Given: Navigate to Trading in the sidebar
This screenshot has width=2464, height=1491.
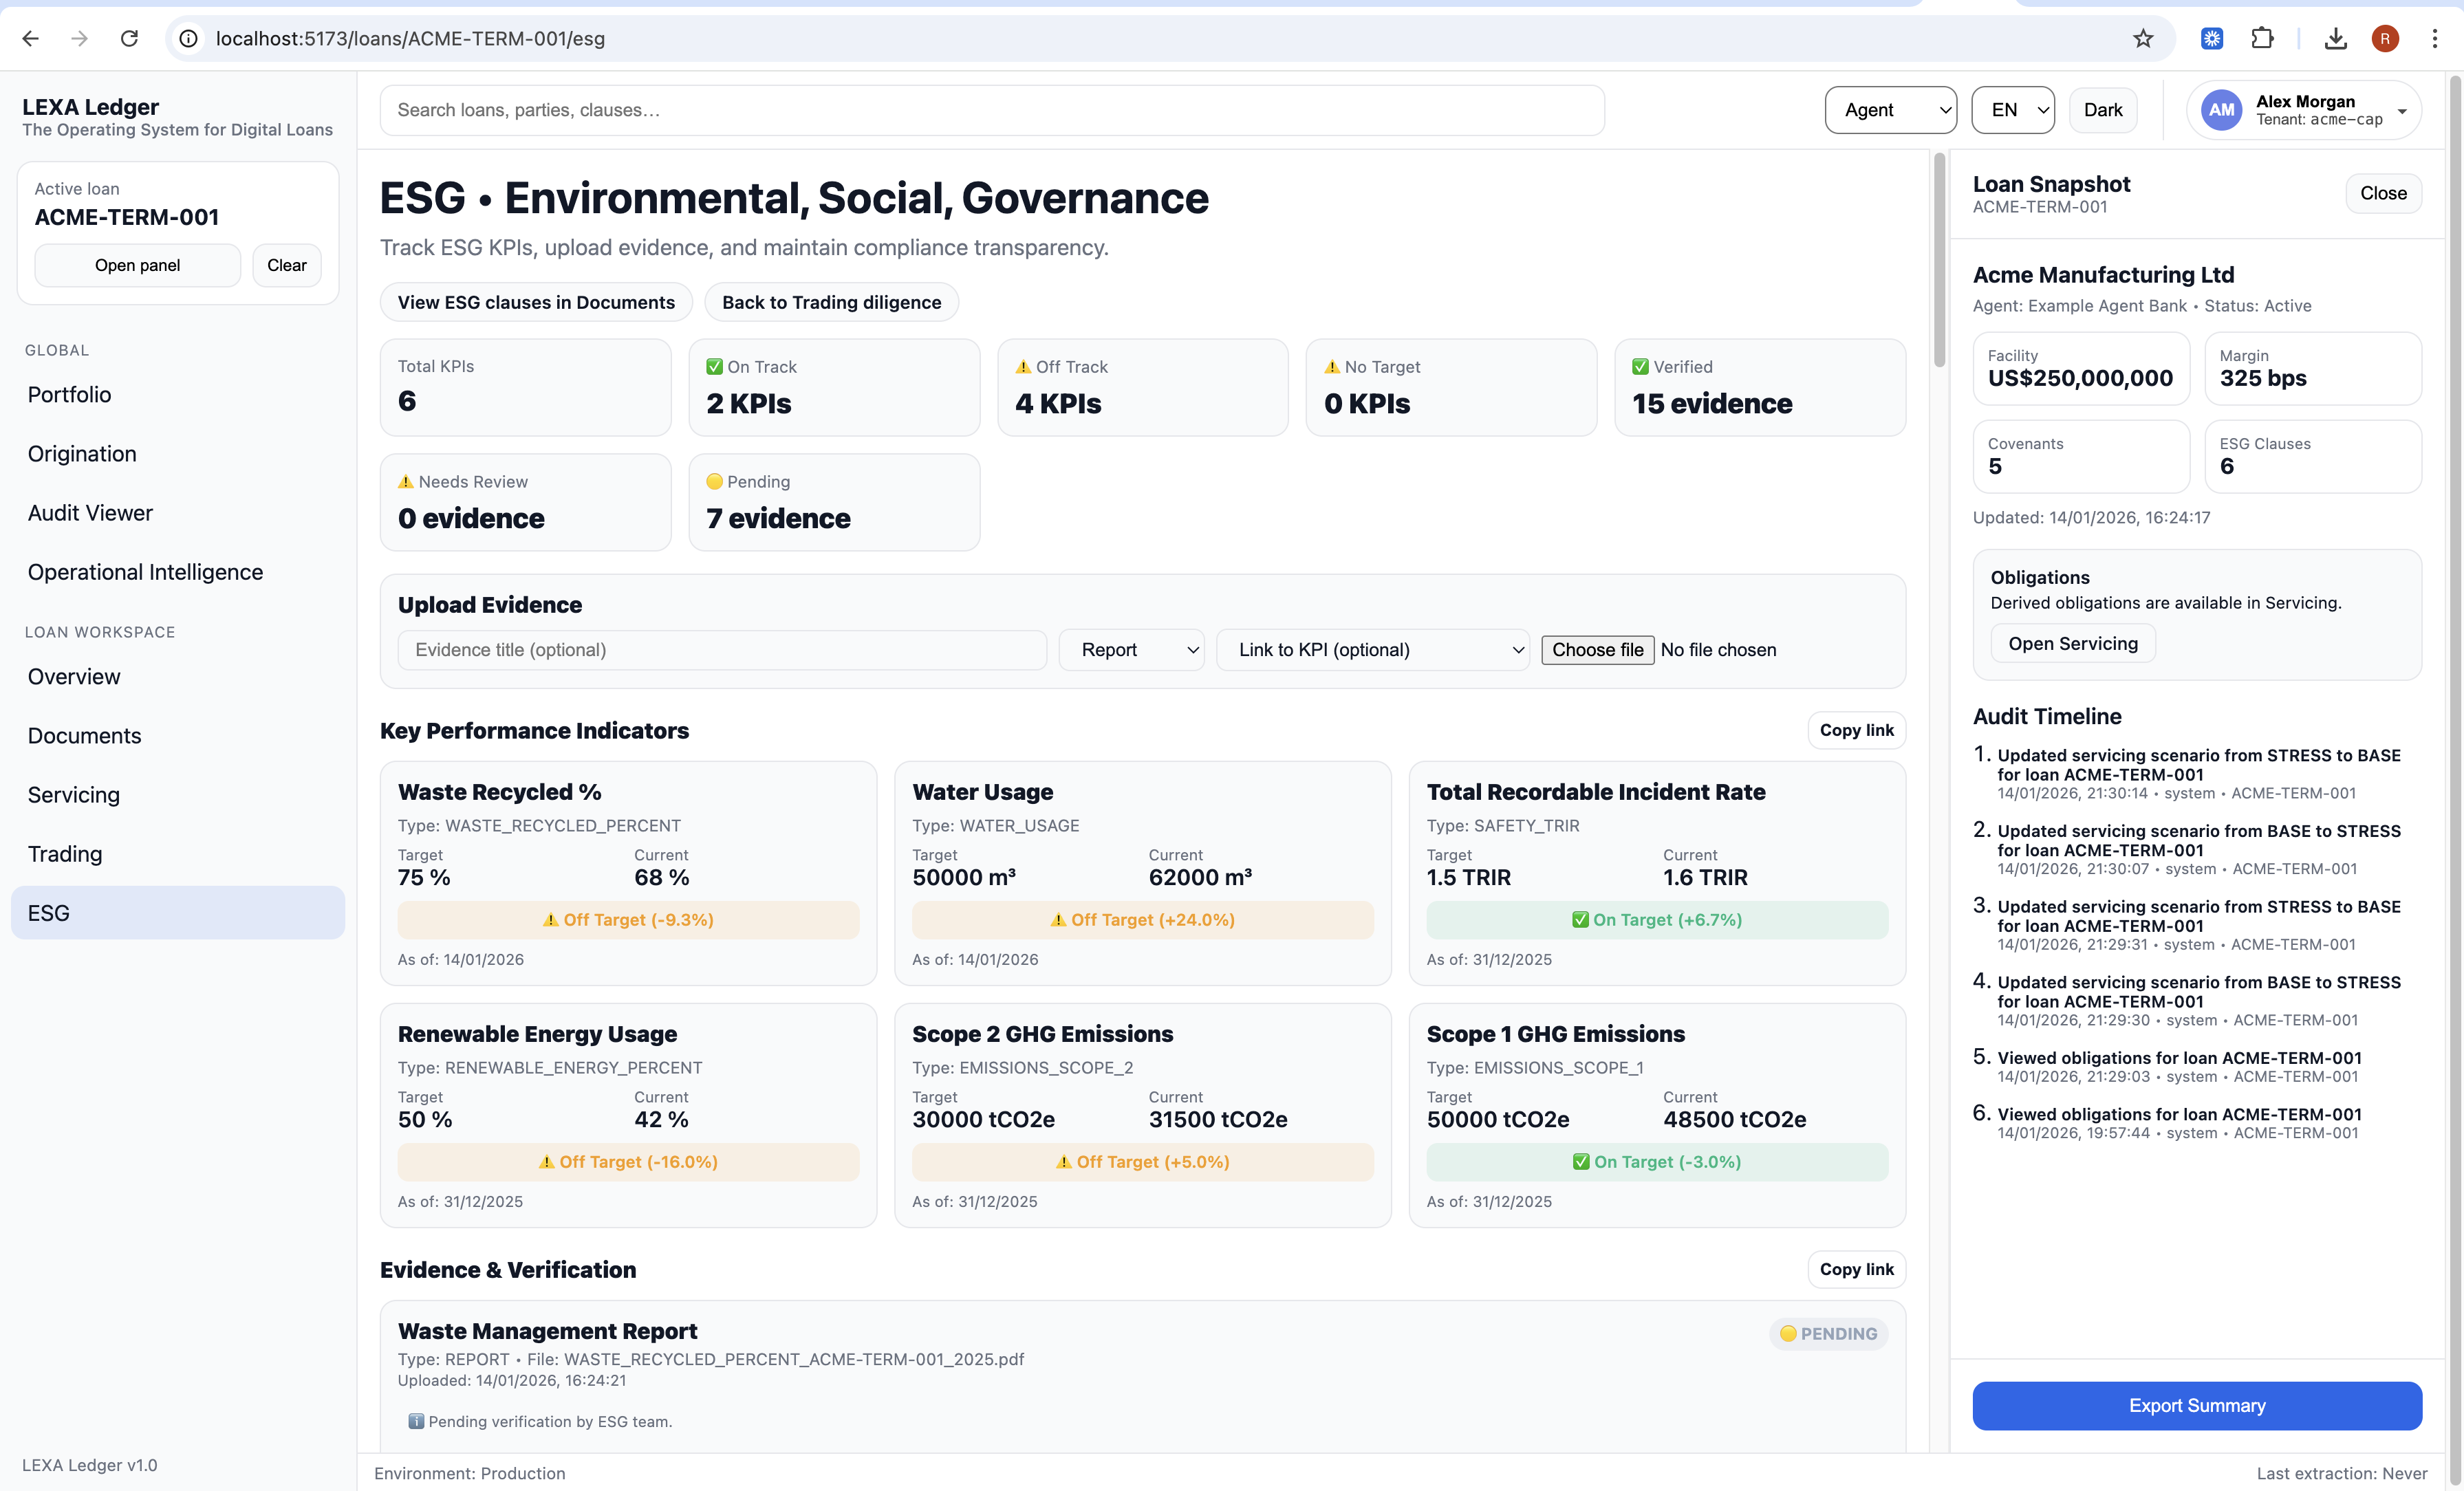Looking at the screenshot, I should (x=65, y=854).
